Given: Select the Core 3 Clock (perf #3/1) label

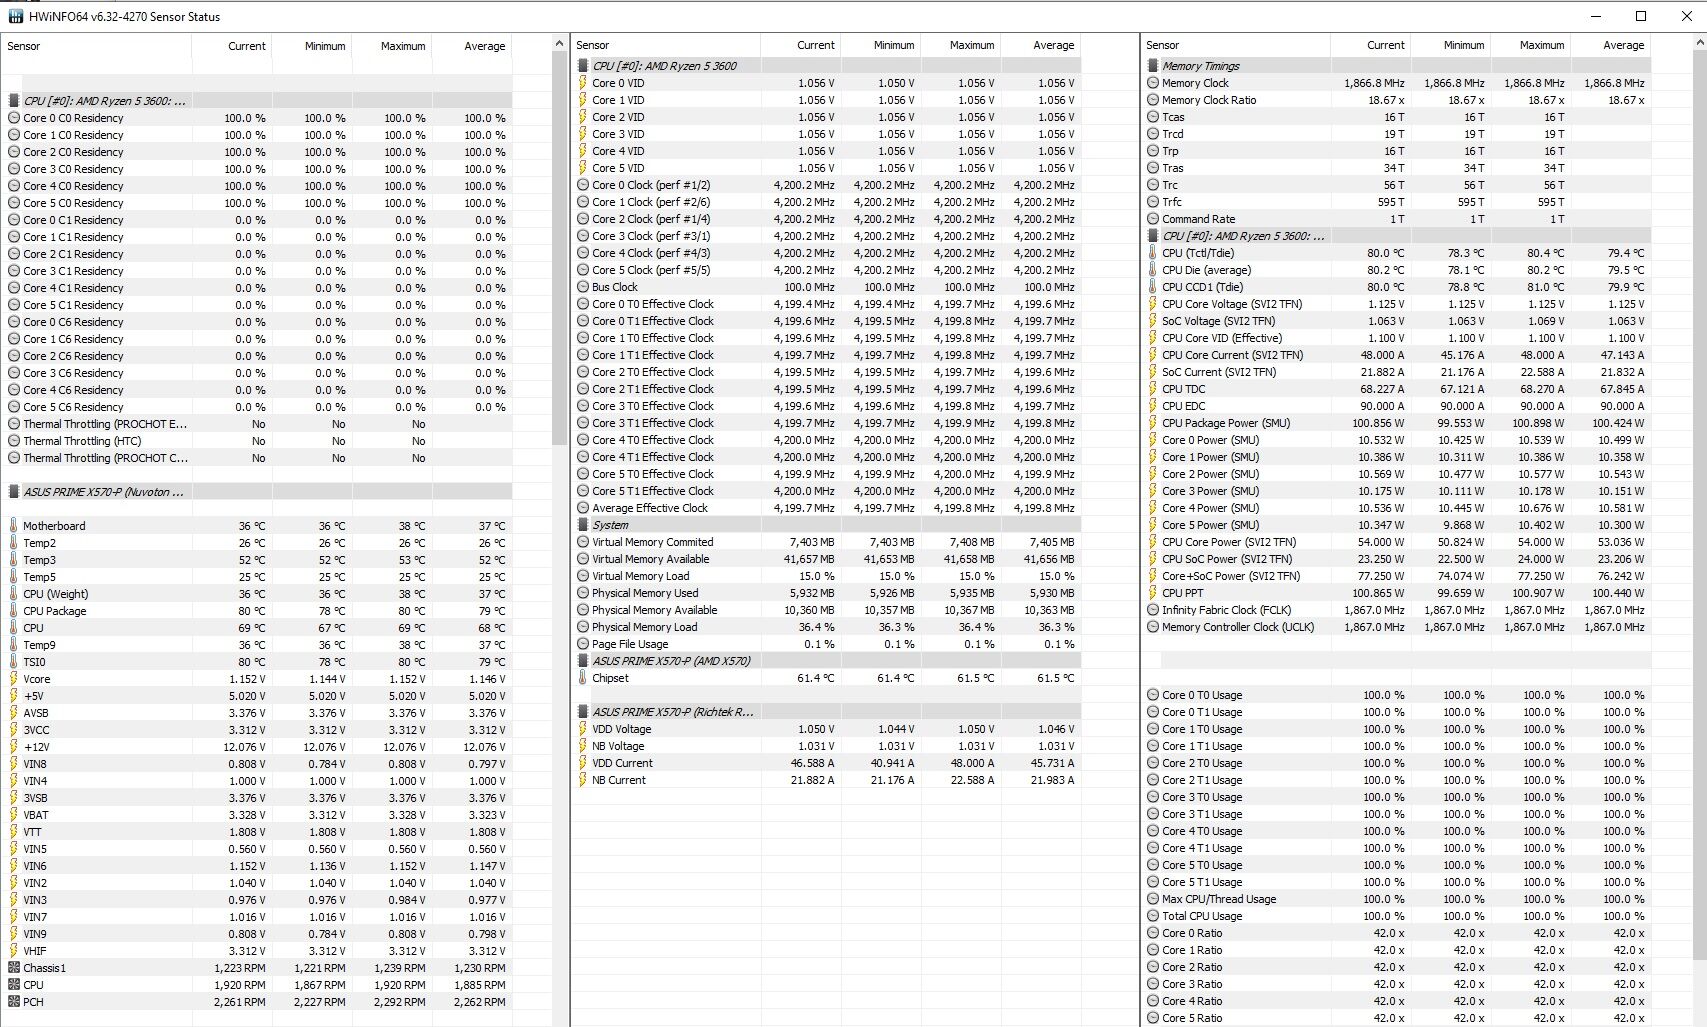Looking at the screenshot, I should click(651, 236).
